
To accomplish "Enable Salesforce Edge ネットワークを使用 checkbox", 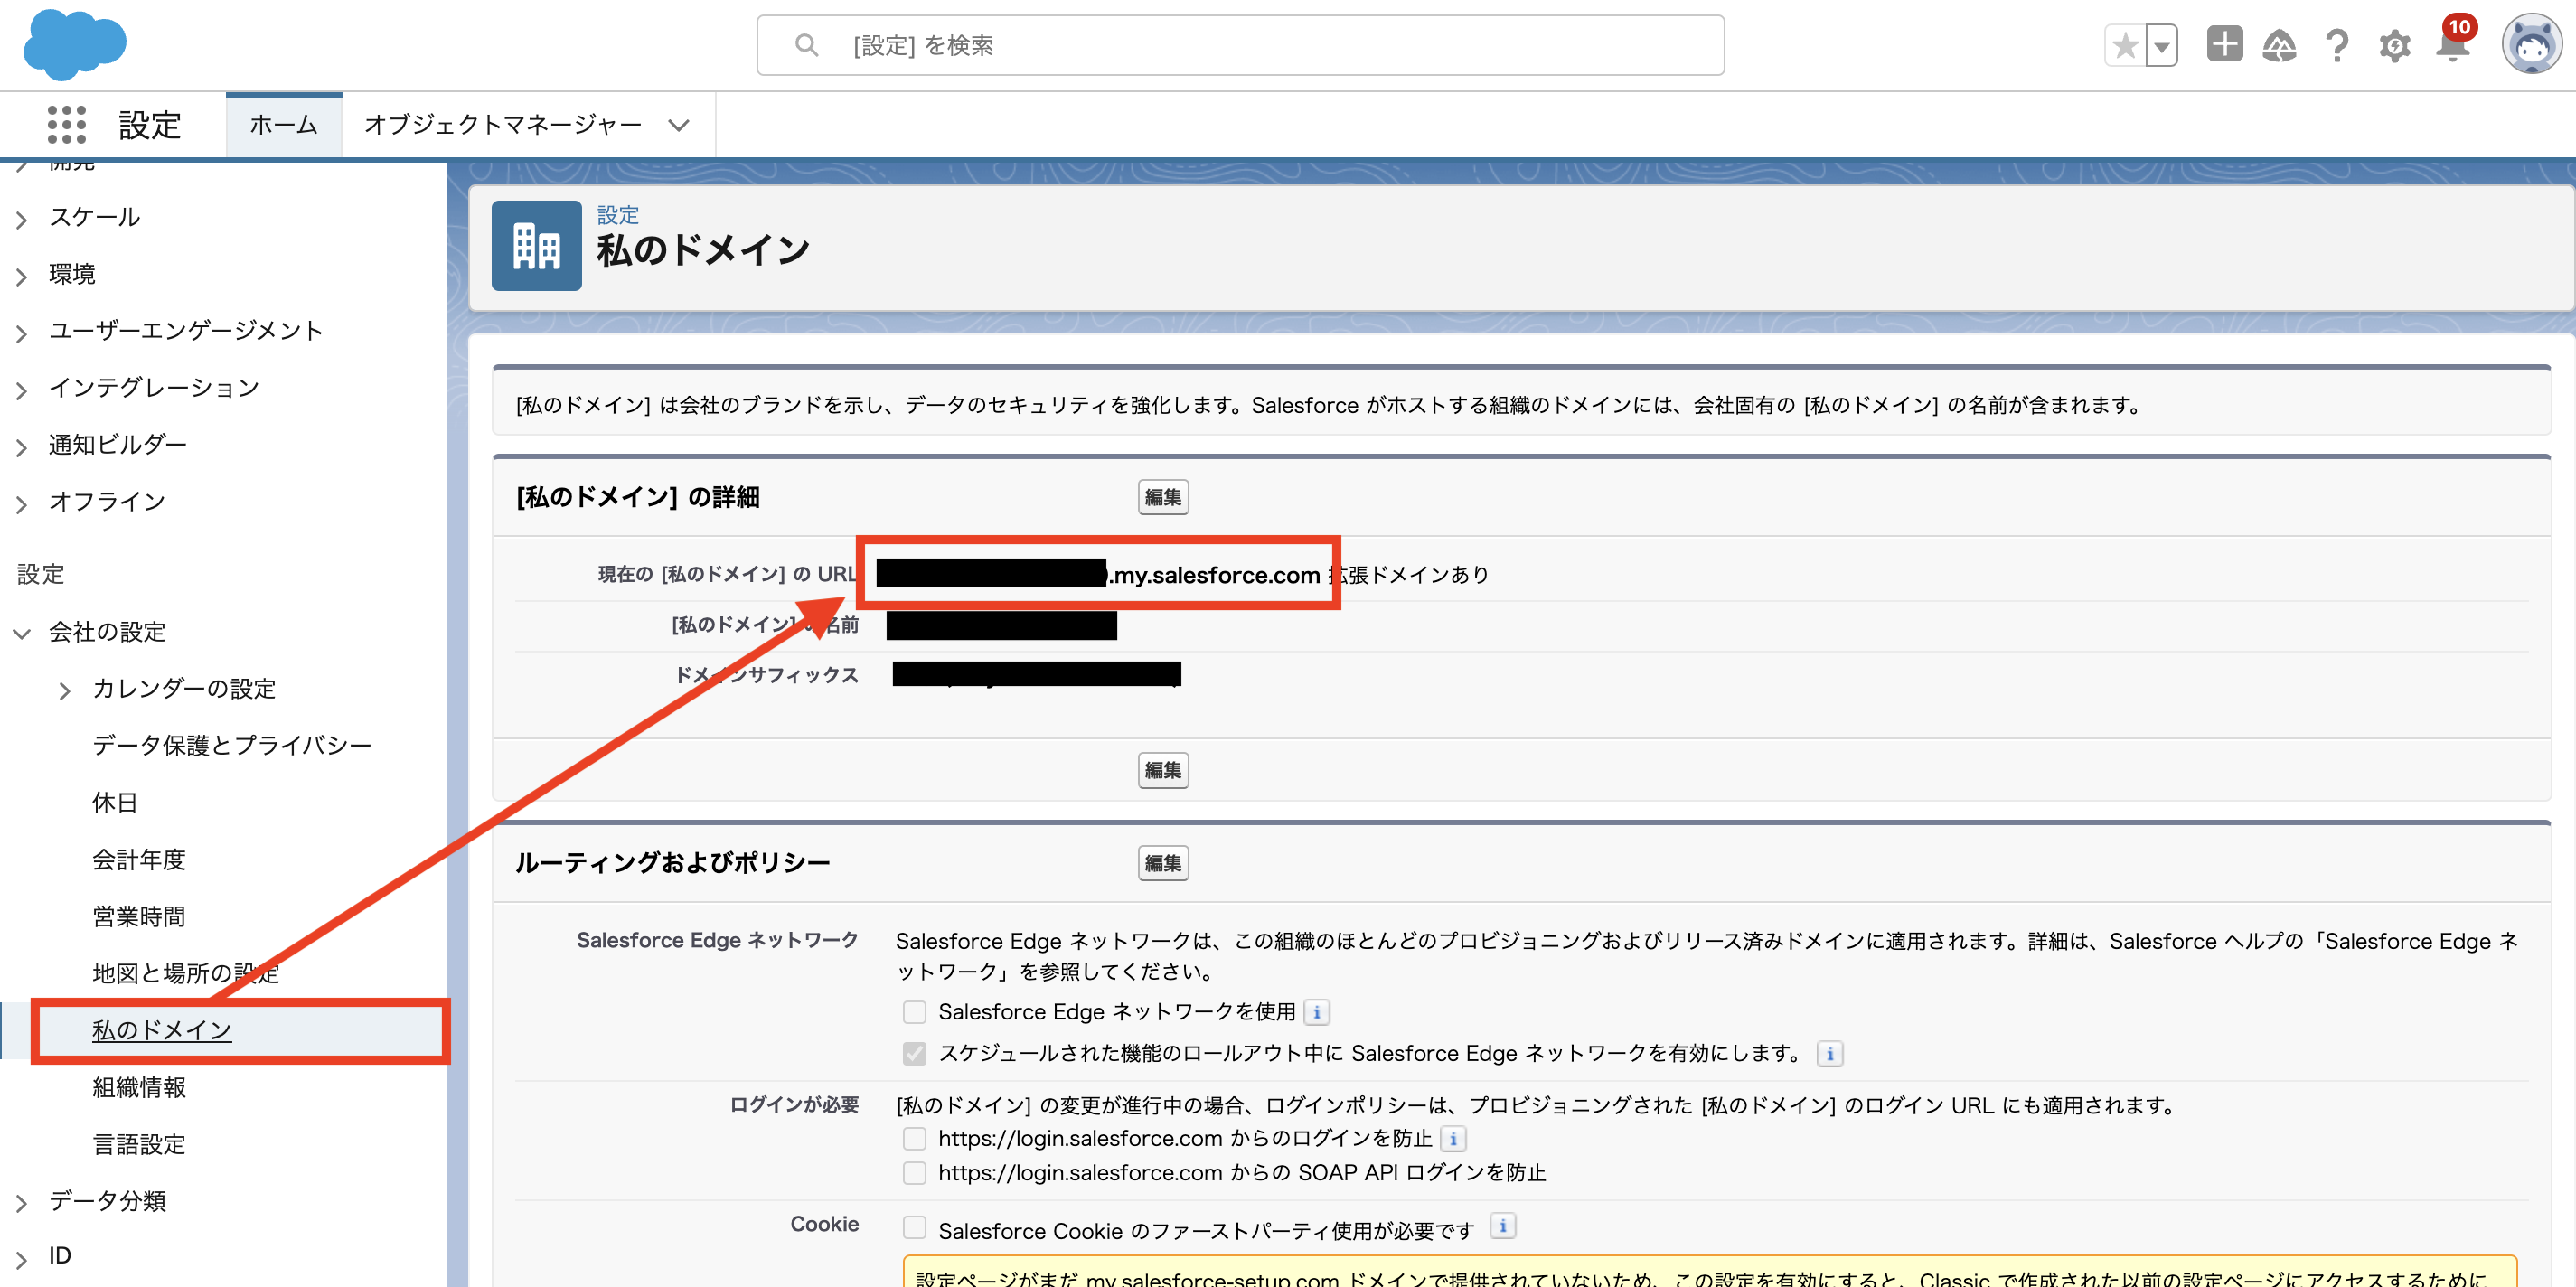I will point(913,1012).
